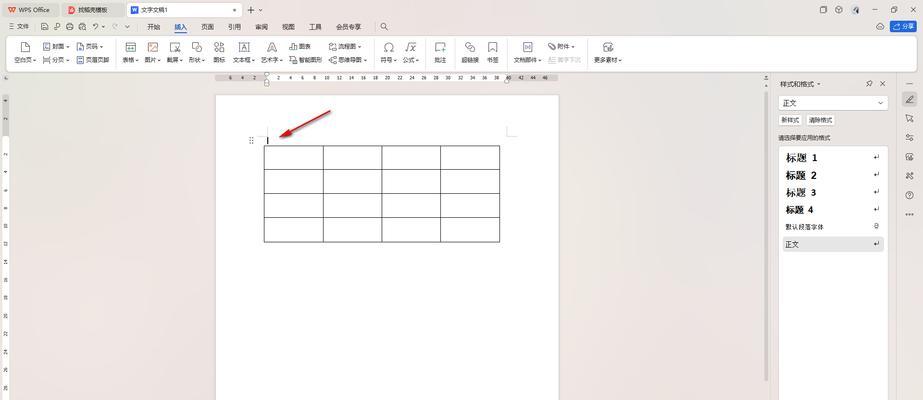Click the 智能图形 smart graphics button

tap(305, 60)
